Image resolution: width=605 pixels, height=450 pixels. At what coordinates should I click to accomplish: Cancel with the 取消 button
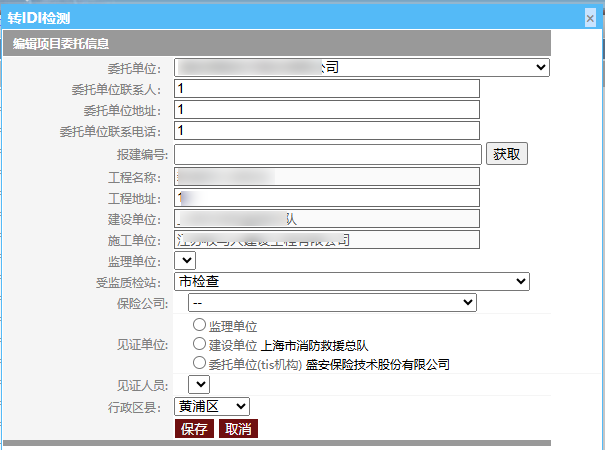tap(238, 429)
